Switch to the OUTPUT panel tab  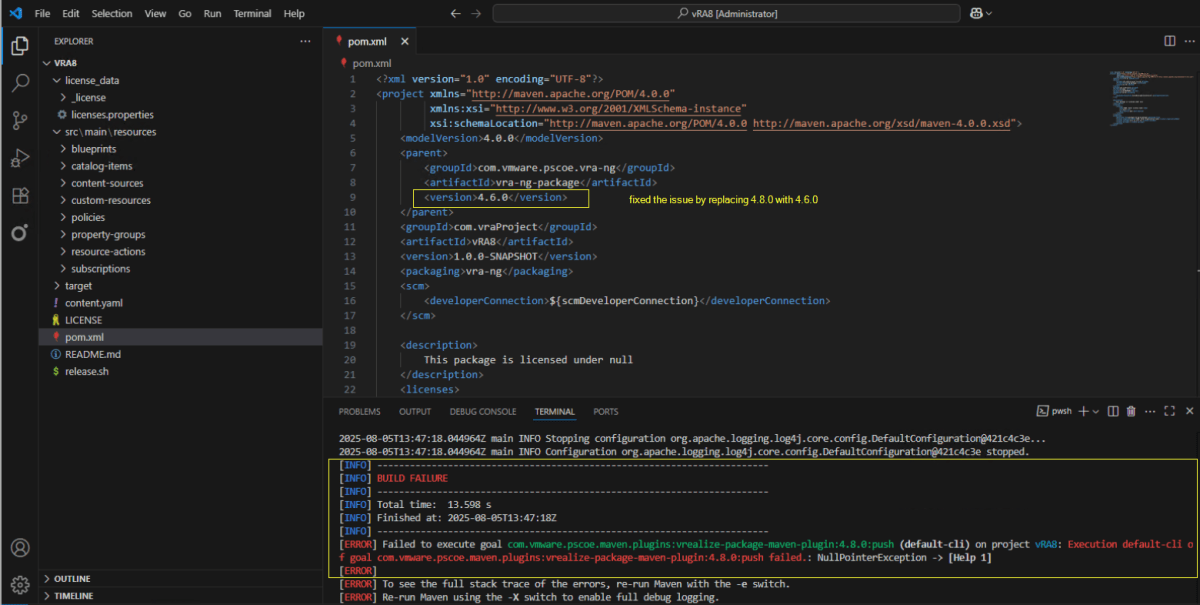(x=415, y=411)
